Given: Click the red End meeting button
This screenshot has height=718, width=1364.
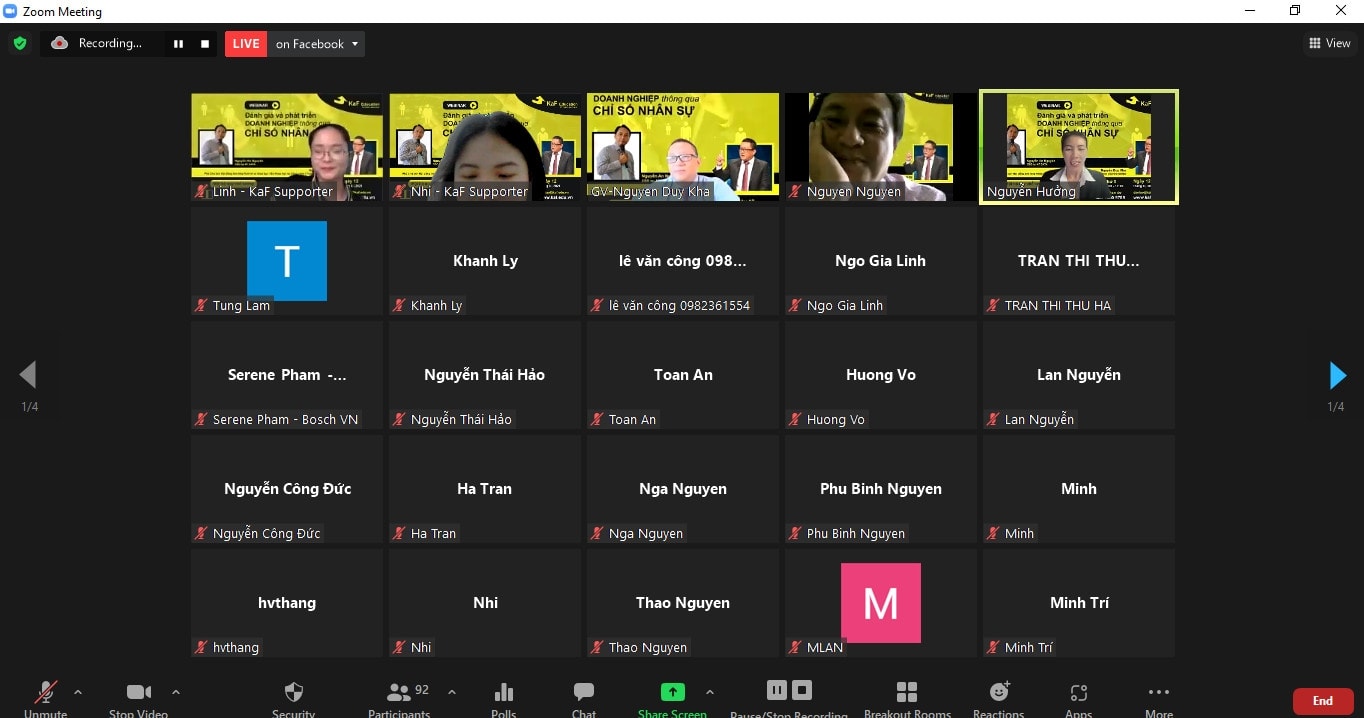Looking at the screenshot, I should pos(1323,701).
